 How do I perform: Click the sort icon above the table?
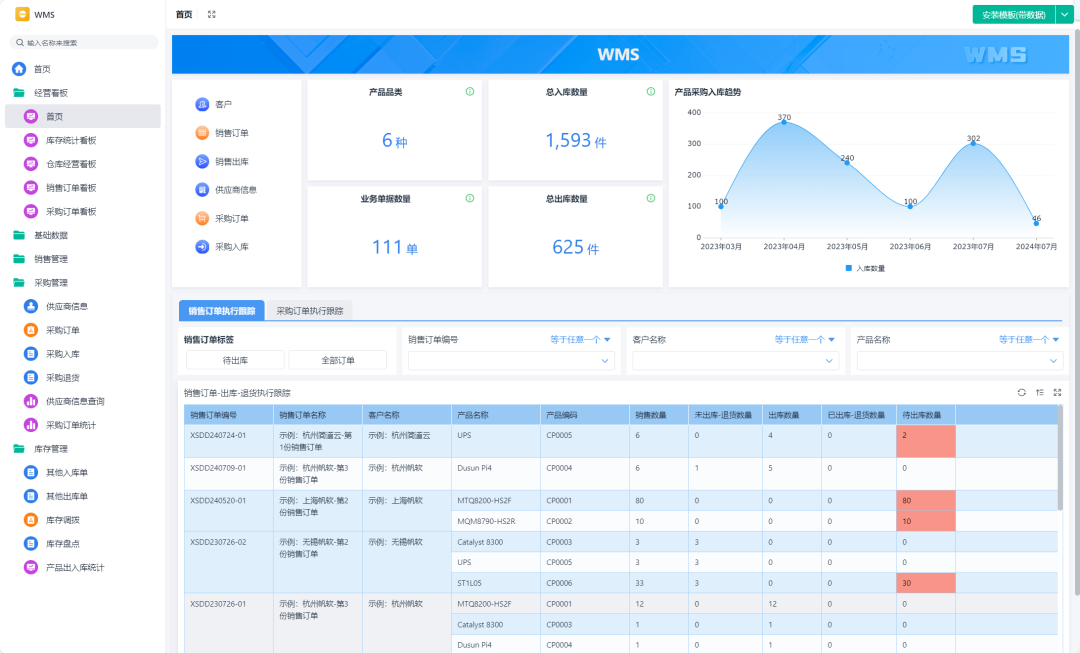click(1039, 393)
